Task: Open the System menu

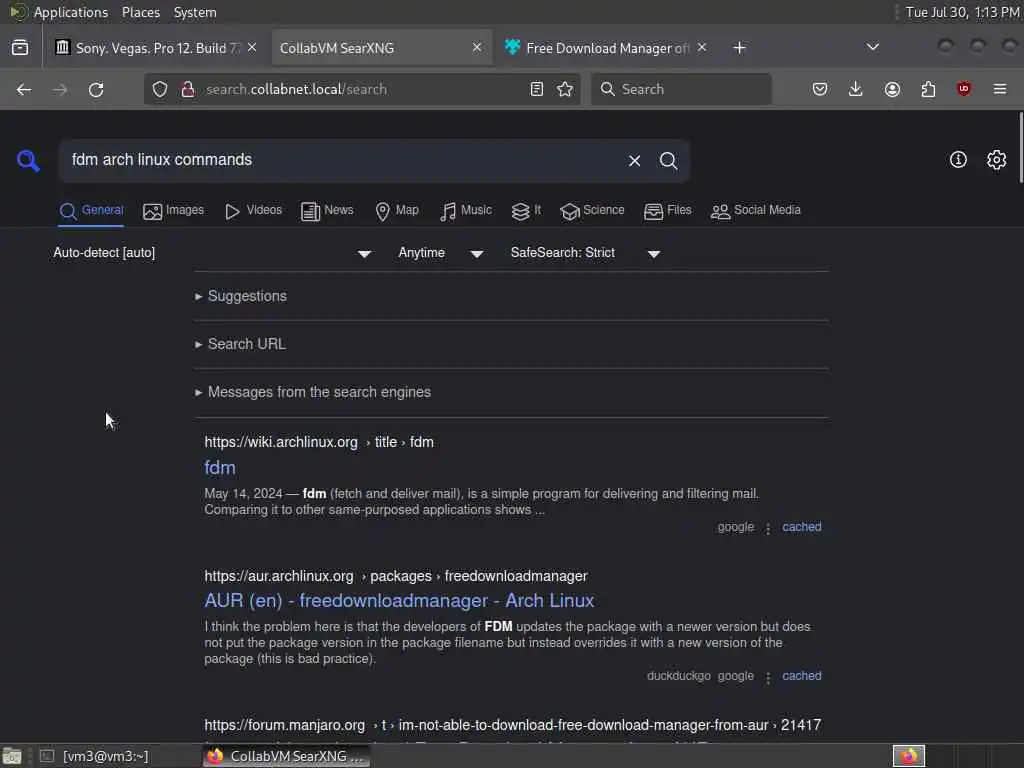Action: [x=195, y=12]
